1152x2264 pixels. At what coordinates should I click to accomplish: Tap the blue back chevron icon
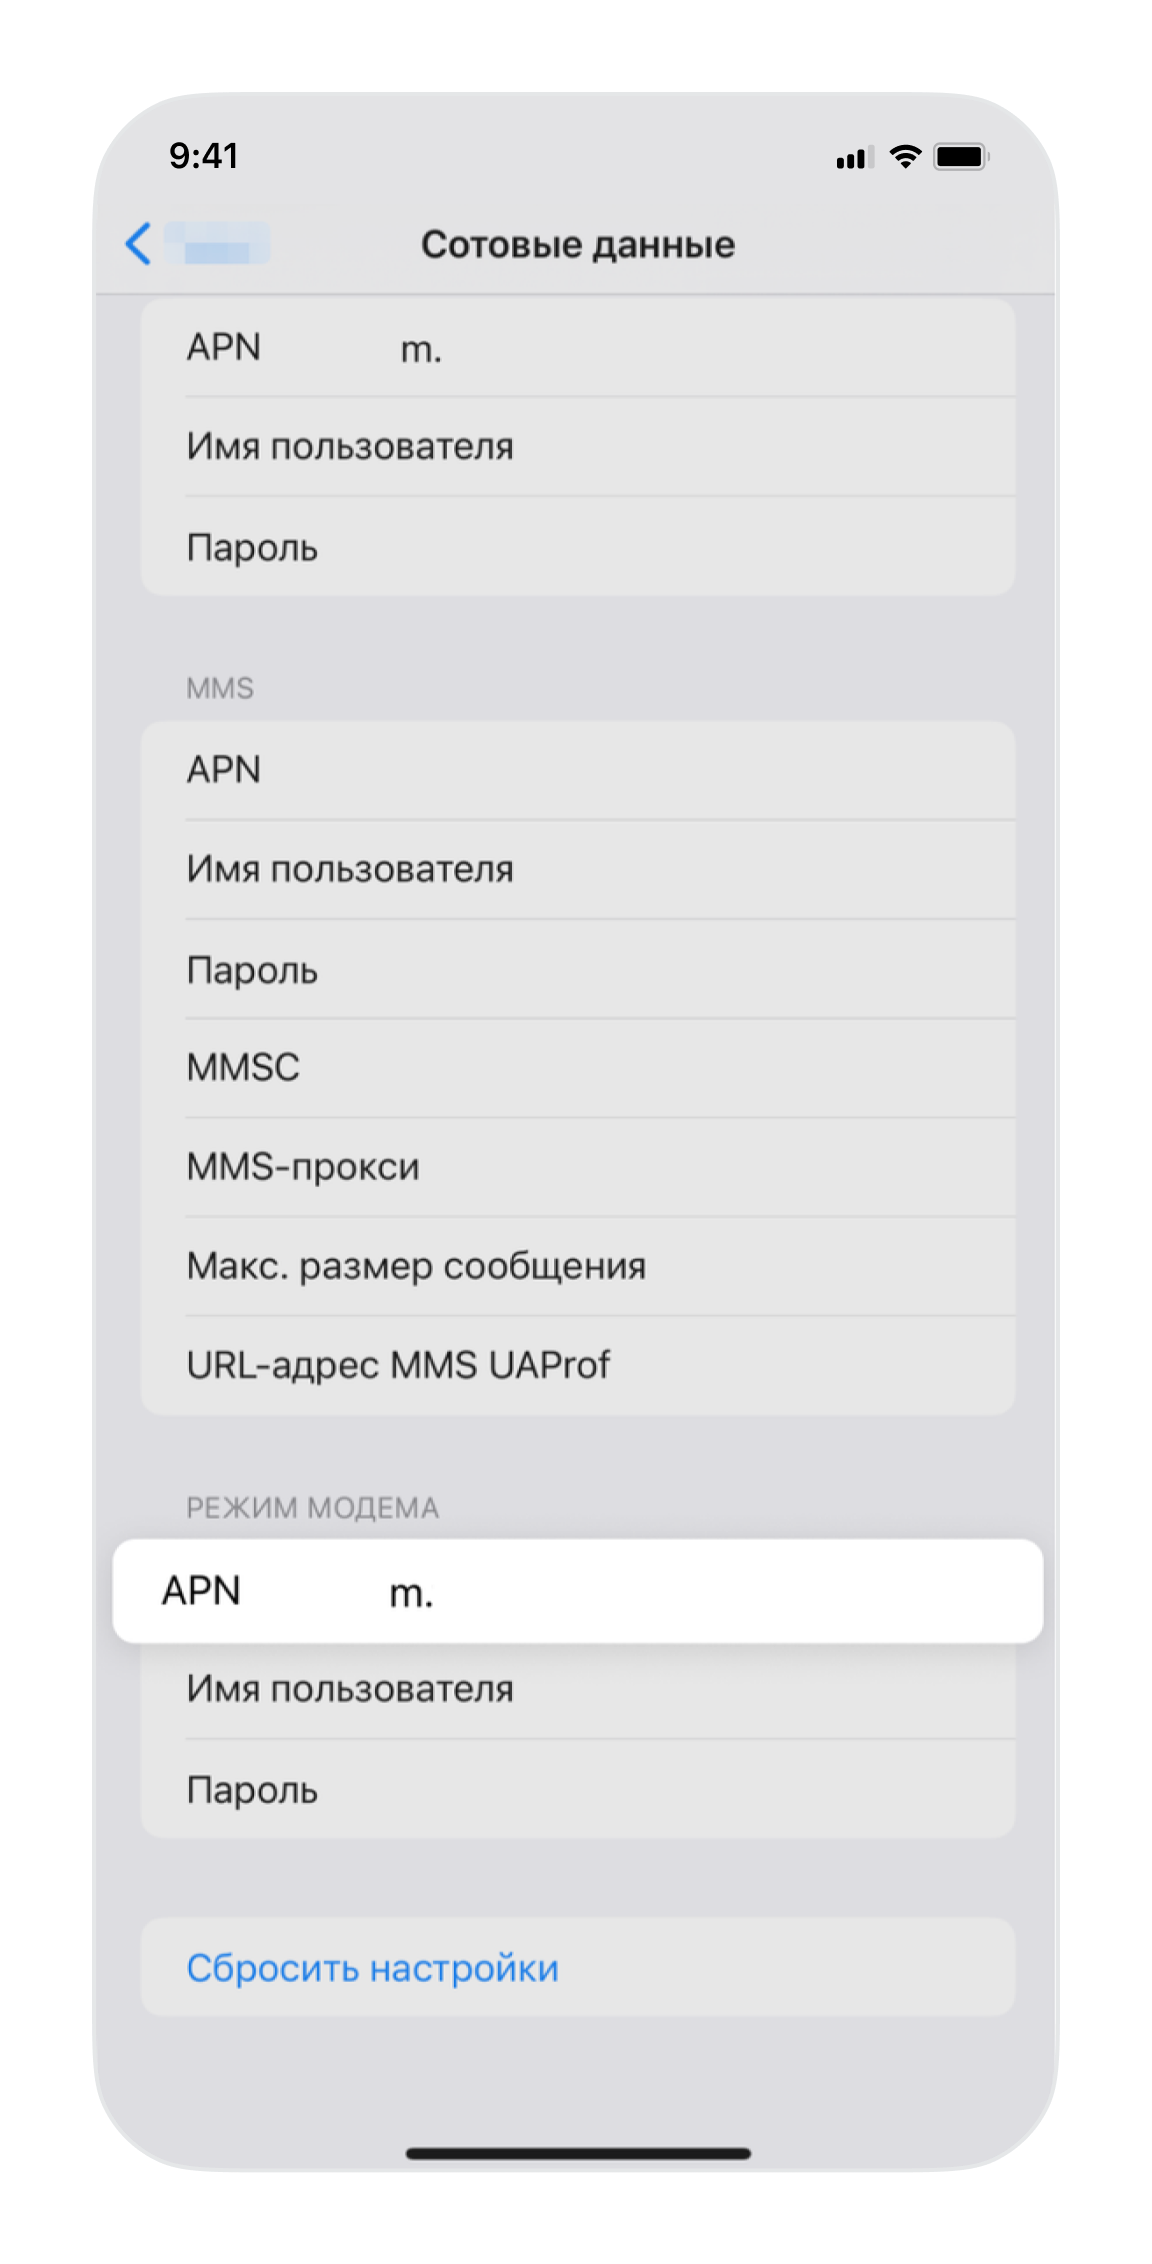pyautogui.click(x=138, y=244)
